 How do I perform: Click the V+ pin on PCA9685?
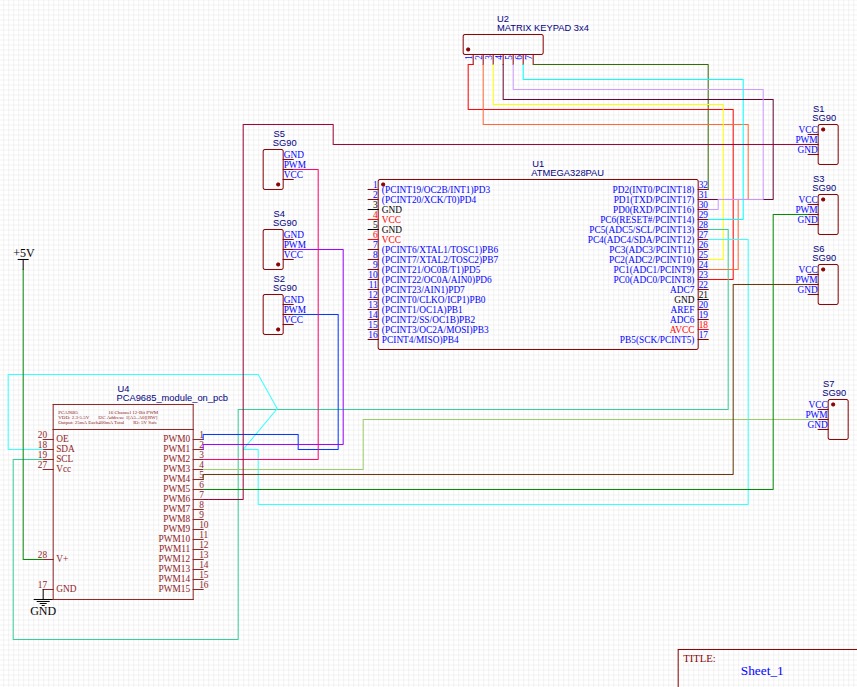point(62,559)
